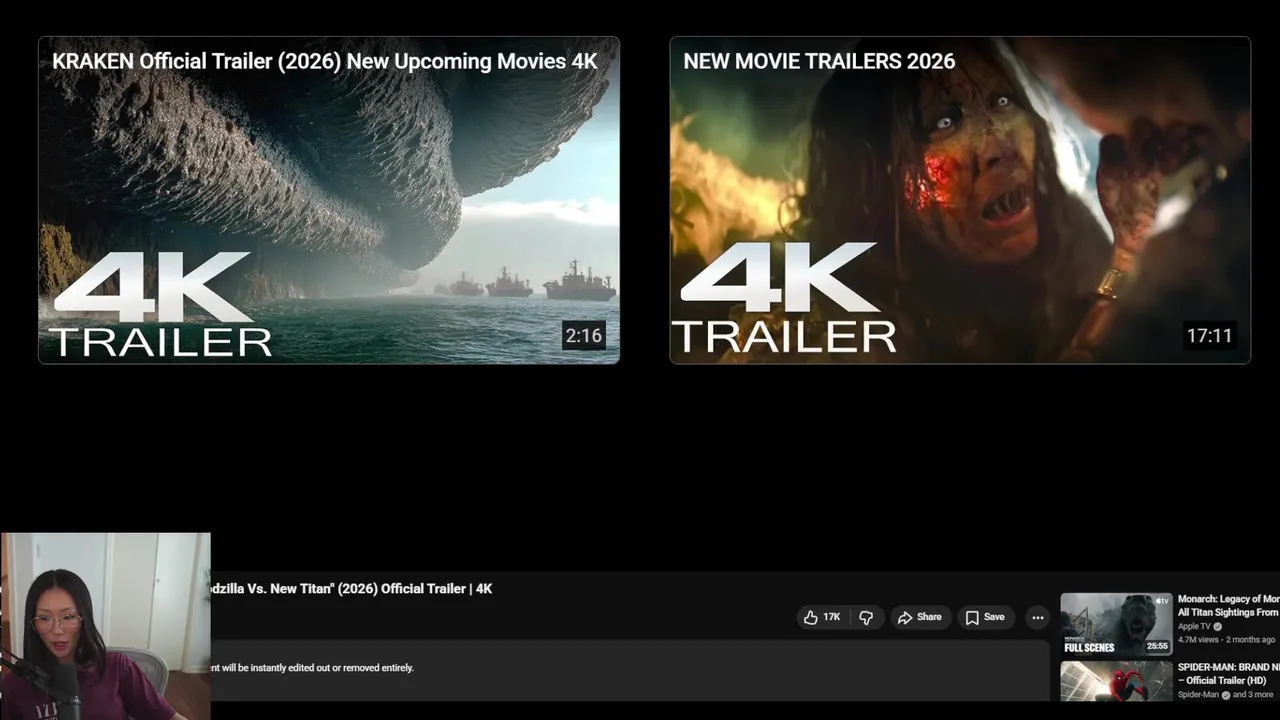
Task: Expand the description box reading 'instantly edited out or removed entirely'
Action: pyautogui.click(x=628, y=668)
